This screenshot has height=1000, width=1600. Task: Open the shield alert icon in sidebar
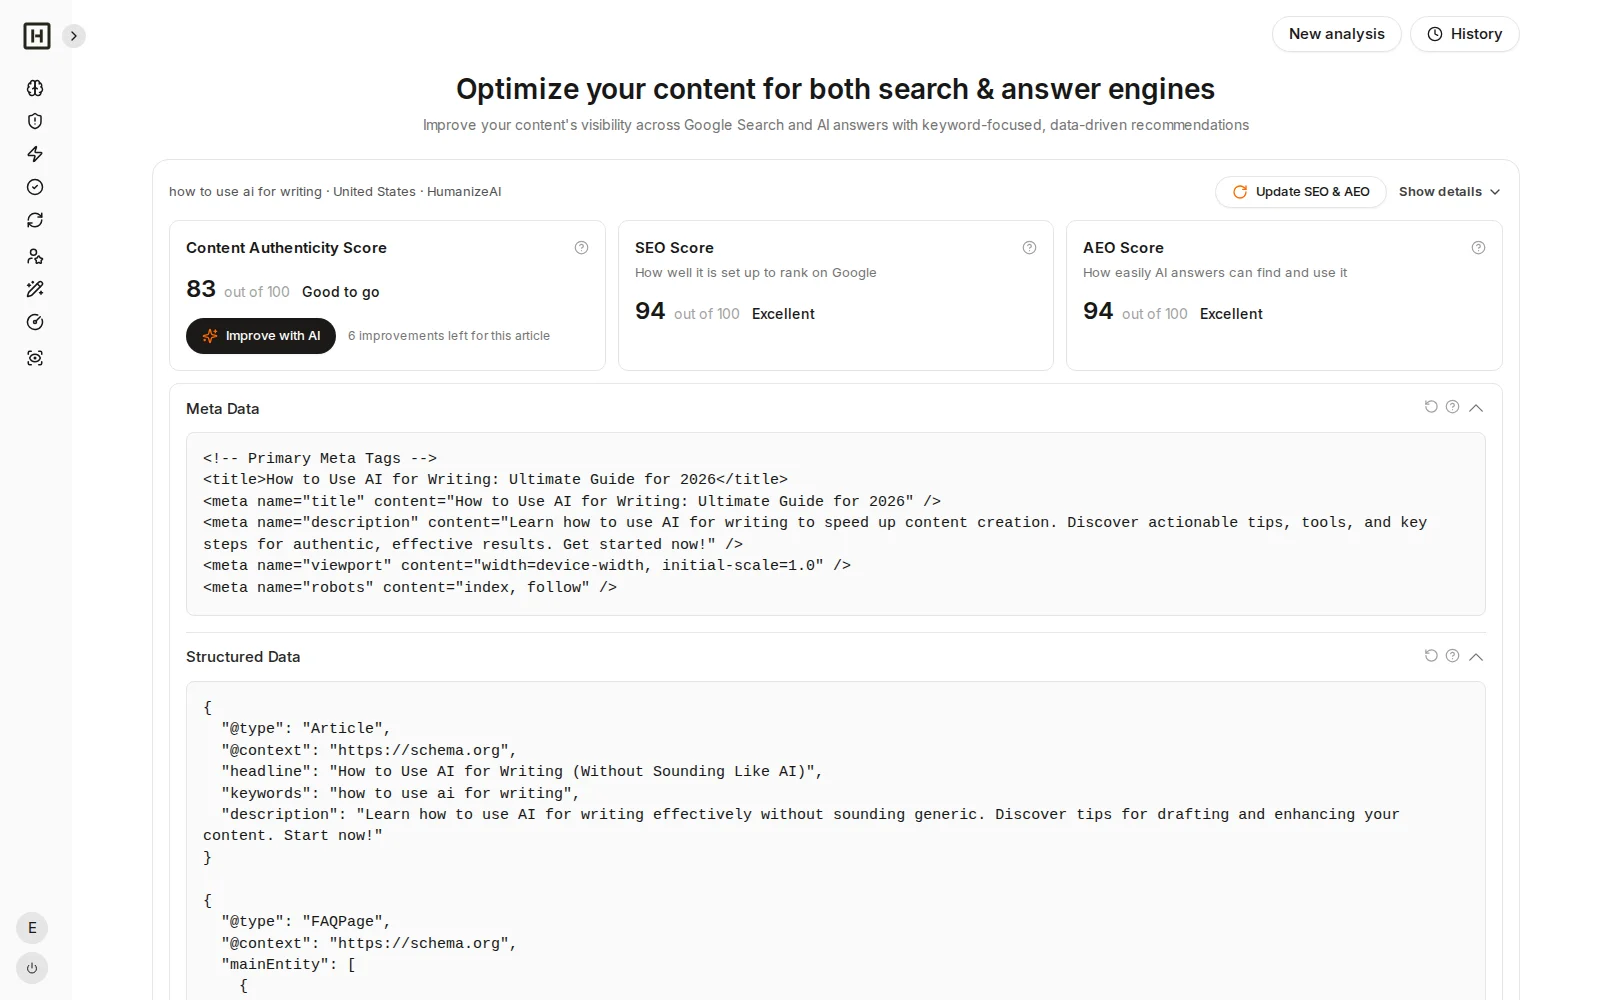pos(35,121)
